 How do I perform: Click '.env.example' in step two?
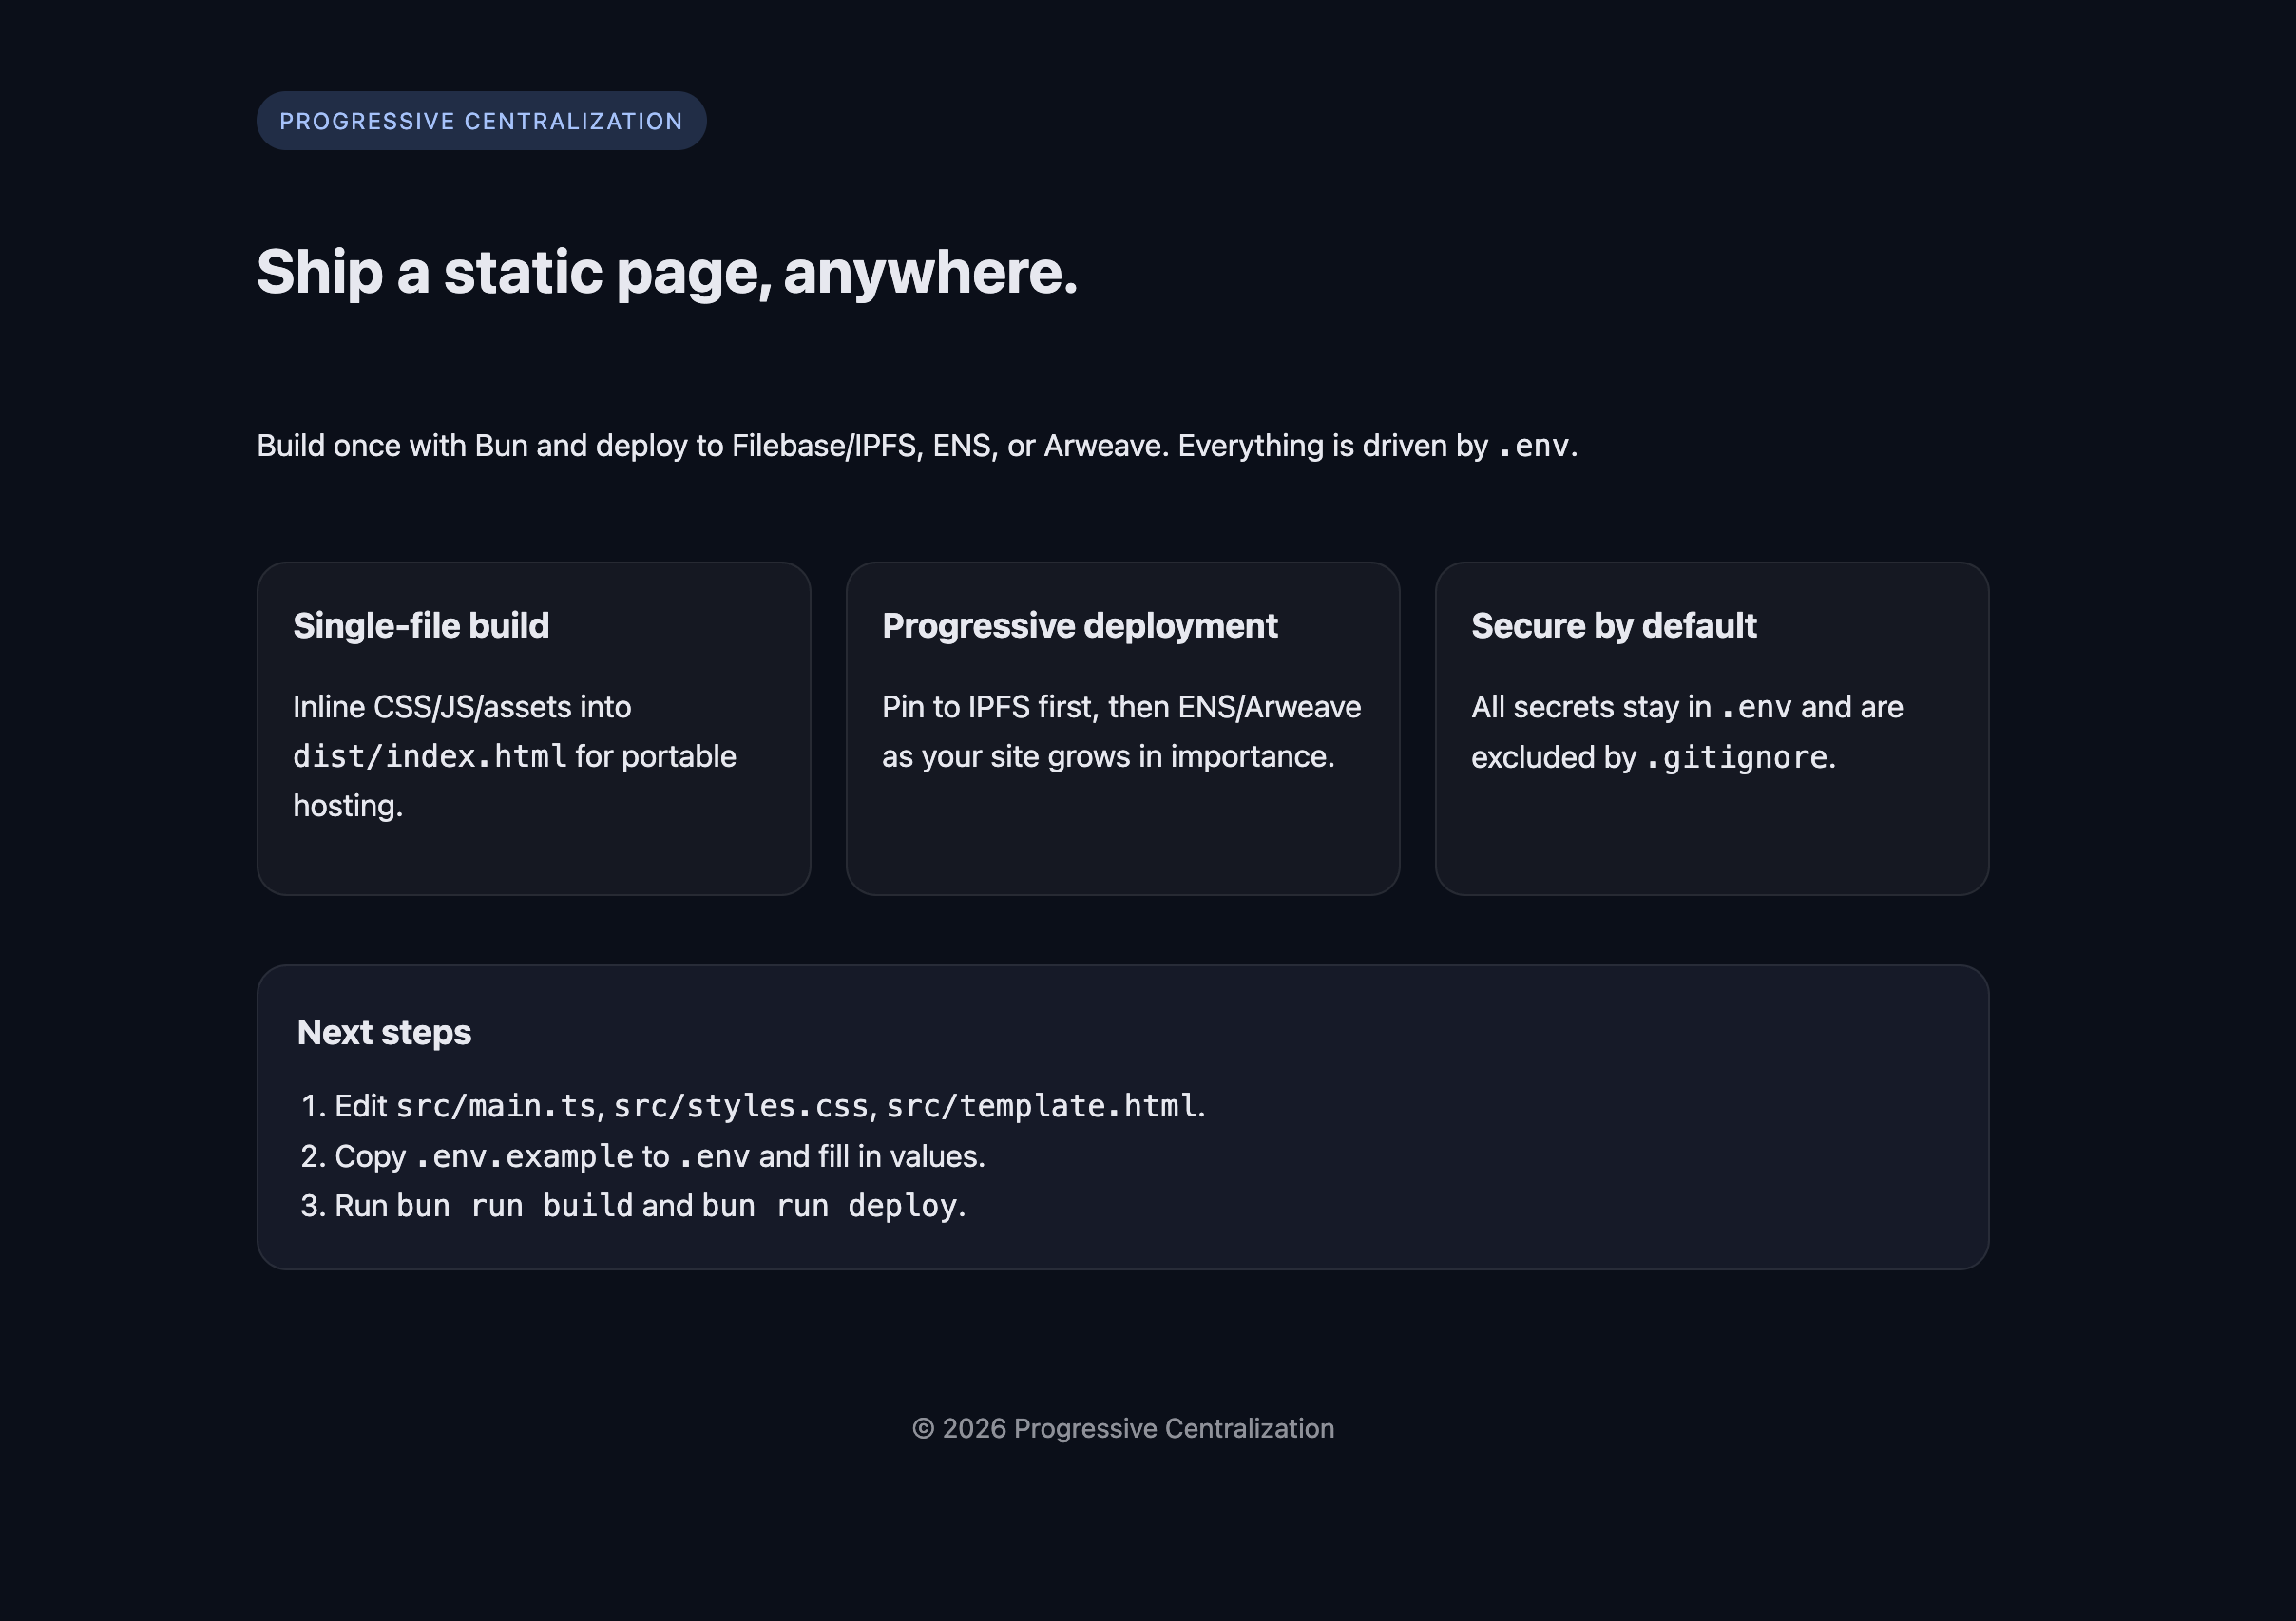(x=524, y=1157)
